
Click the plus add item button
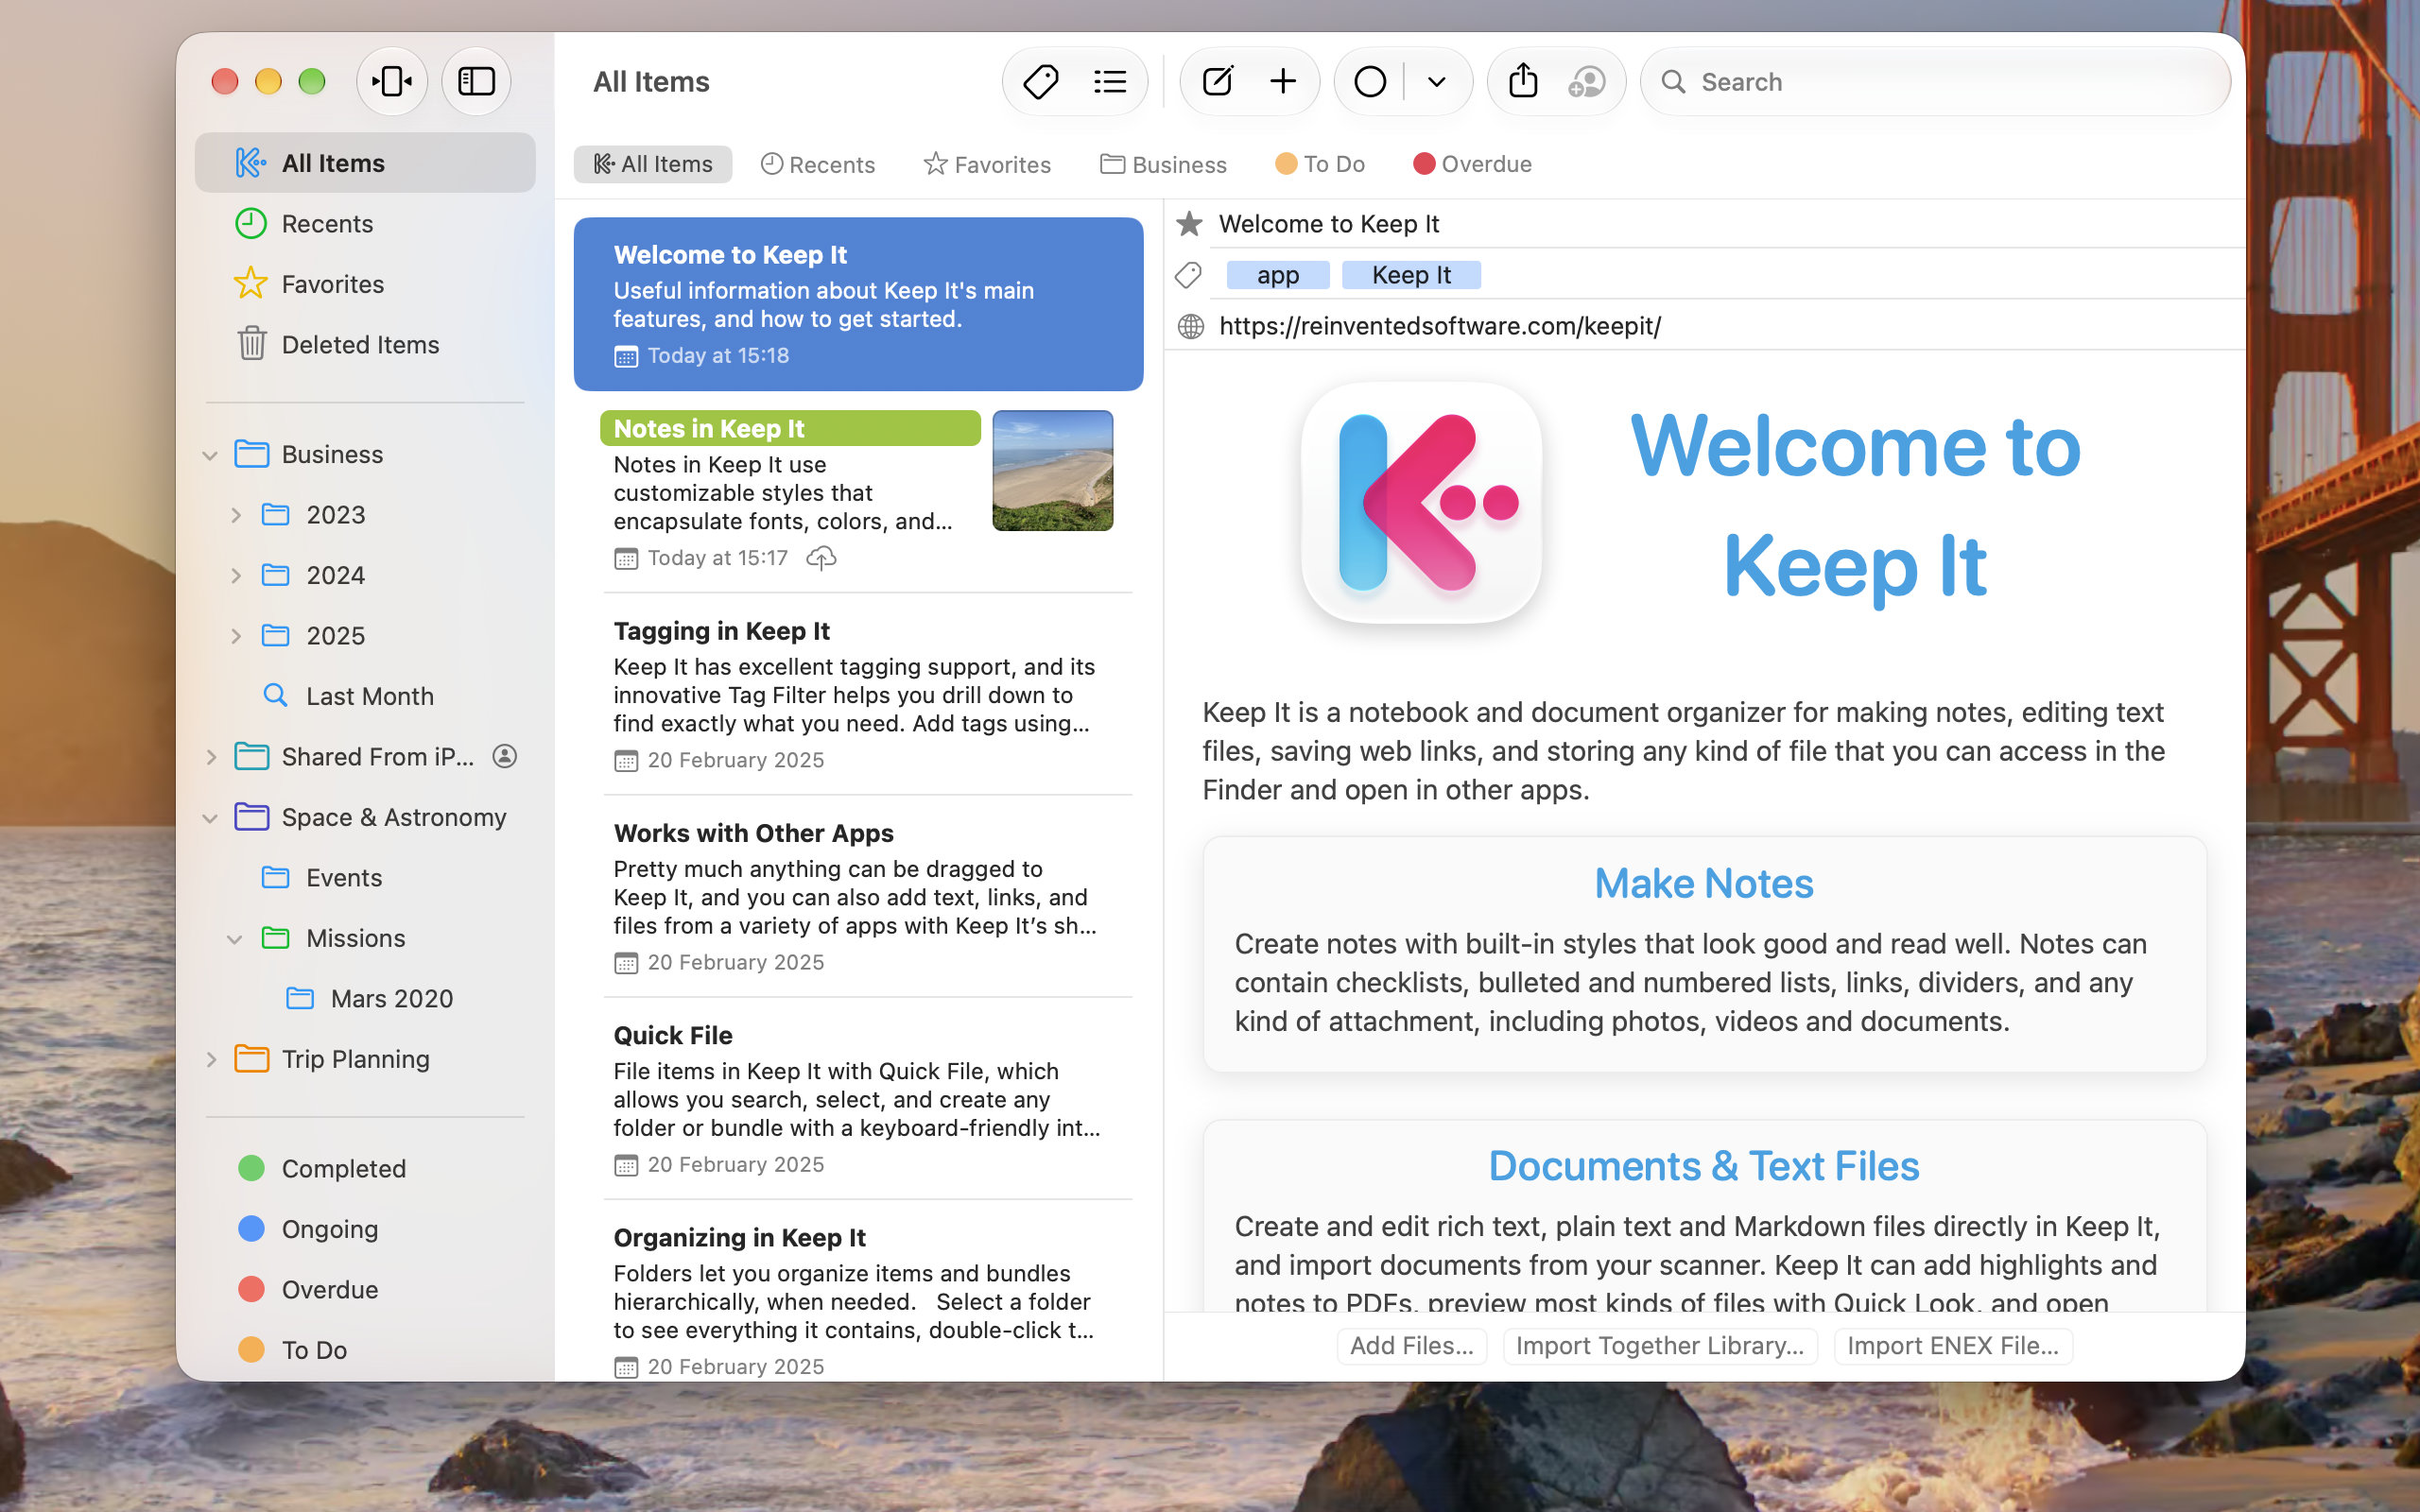point(1283,81)
